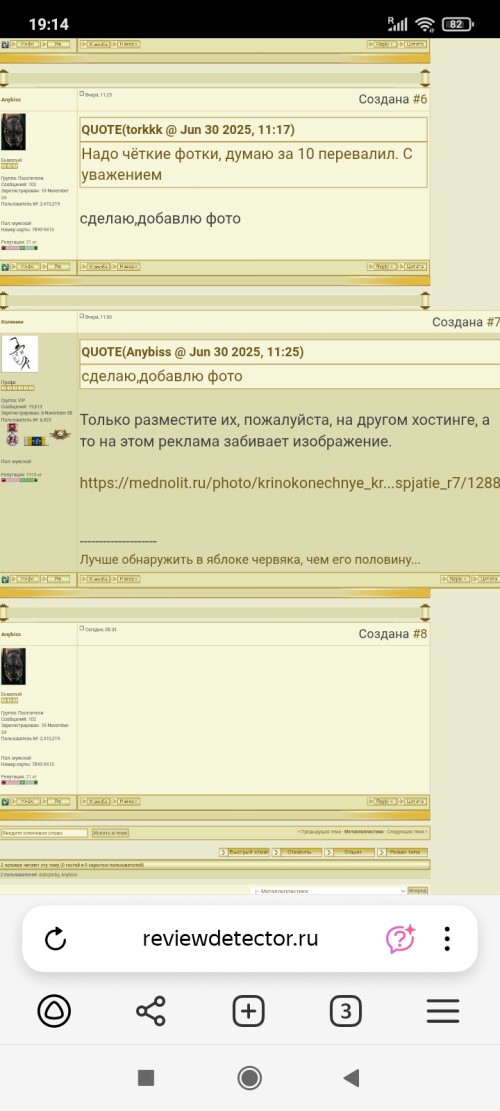The height and width of the screenshot is (1111, 500).
Task: Open the browser three-dot menu
Action: (x=447, y=939)
